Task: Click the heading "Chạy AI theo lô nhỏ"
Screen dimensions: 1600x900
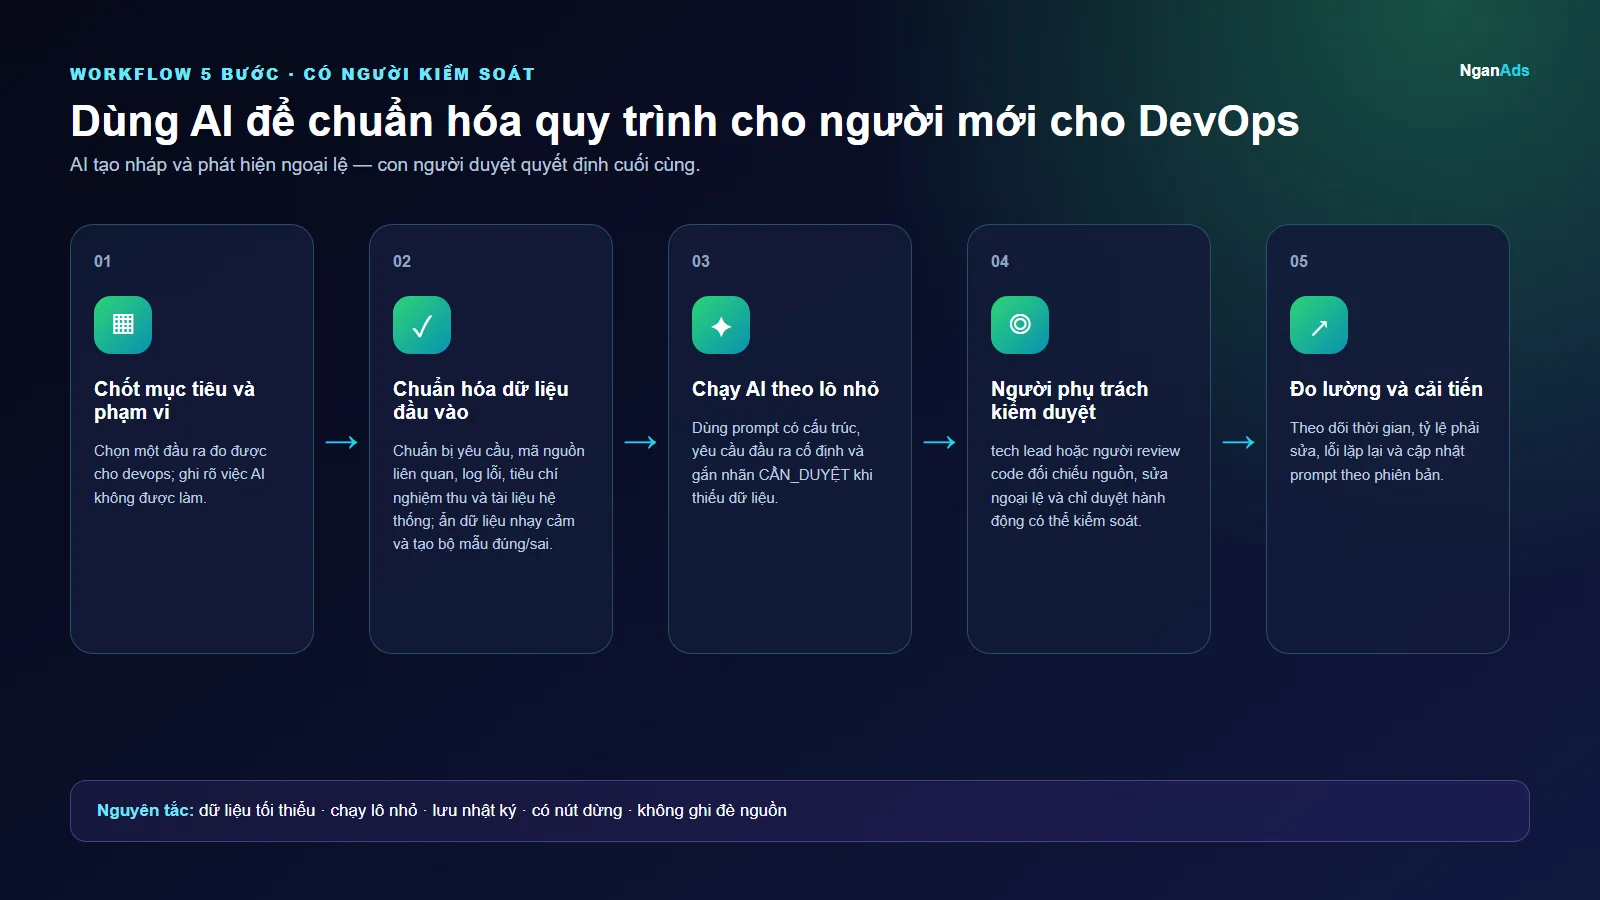Action: coord(785,389)
